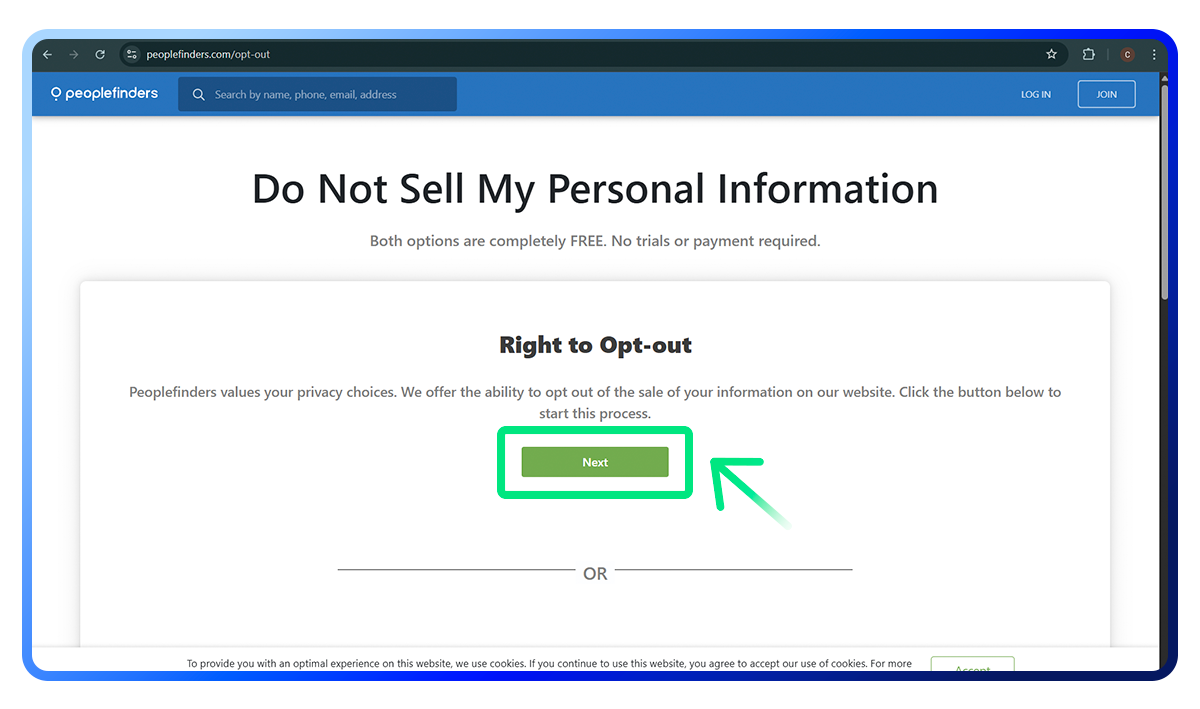Open site information settings in the address bar

[x=131, y=55]
